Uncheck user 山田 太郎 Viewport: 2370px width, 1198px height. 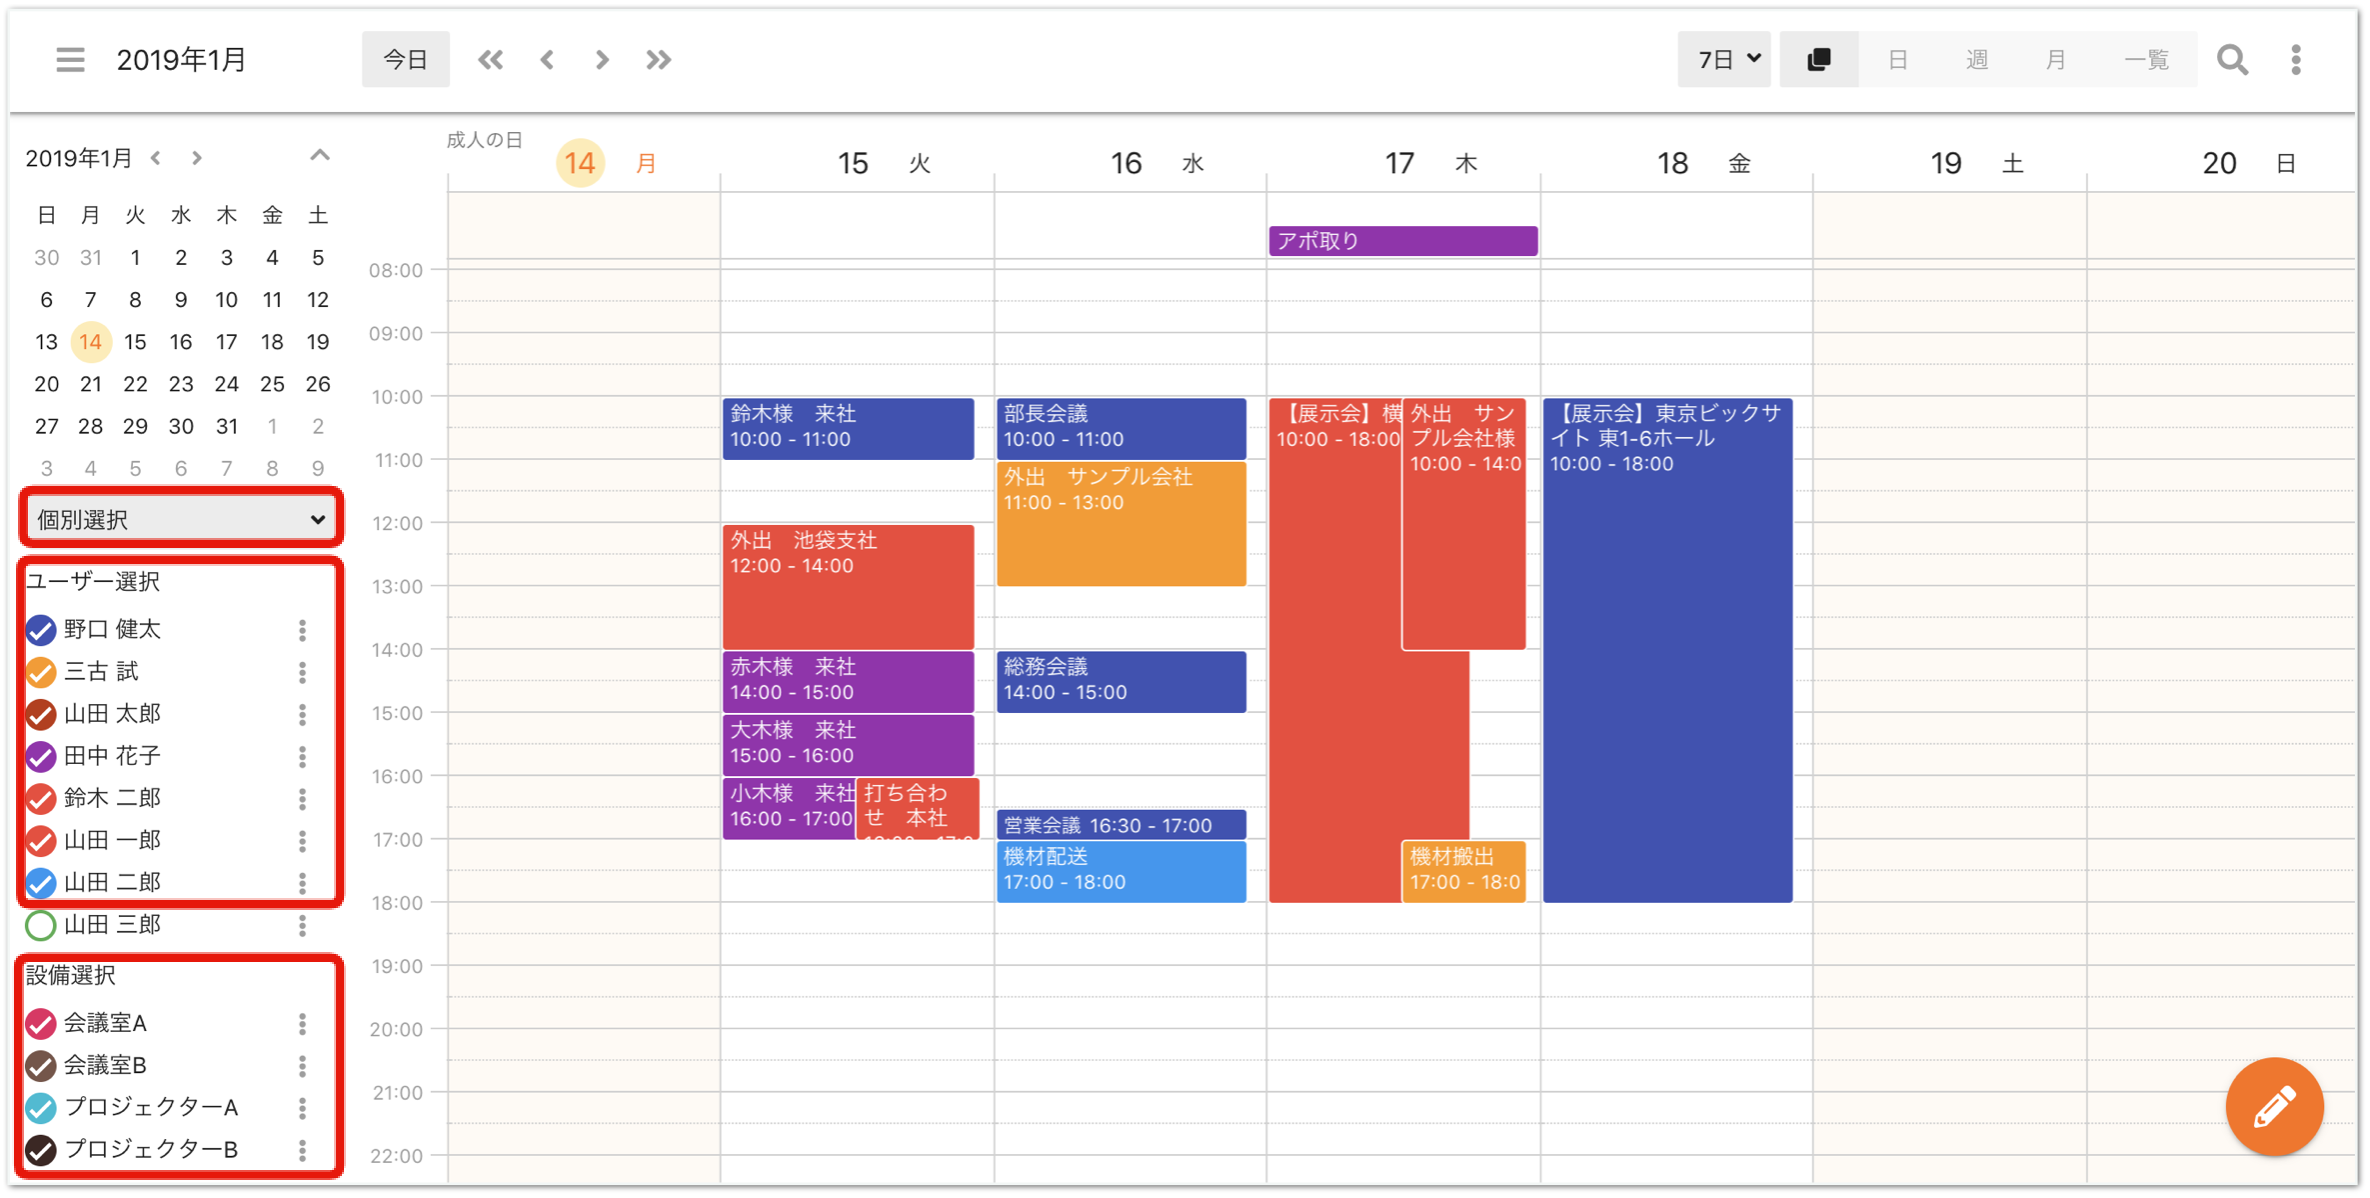click(x=41, y=714)
